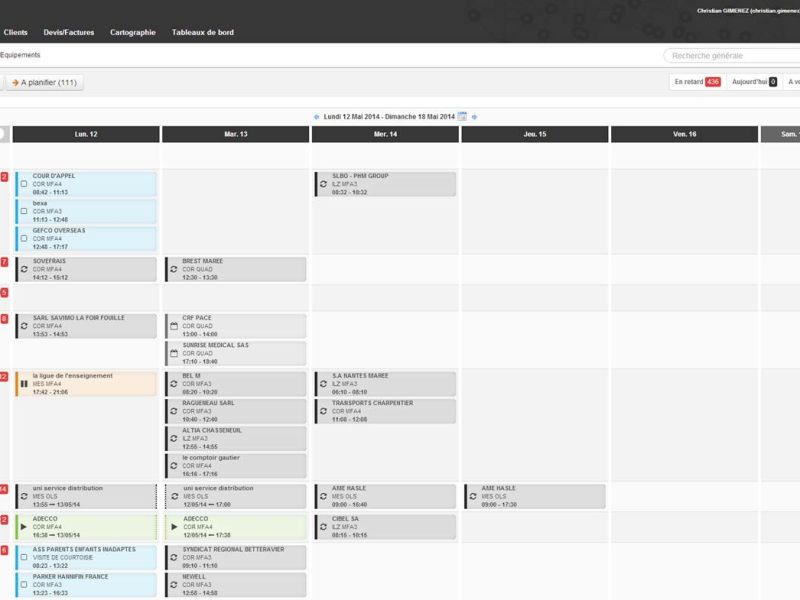Screen dimensions: 800x600
Task: Open the Clients menu
Action: point(15,32)
